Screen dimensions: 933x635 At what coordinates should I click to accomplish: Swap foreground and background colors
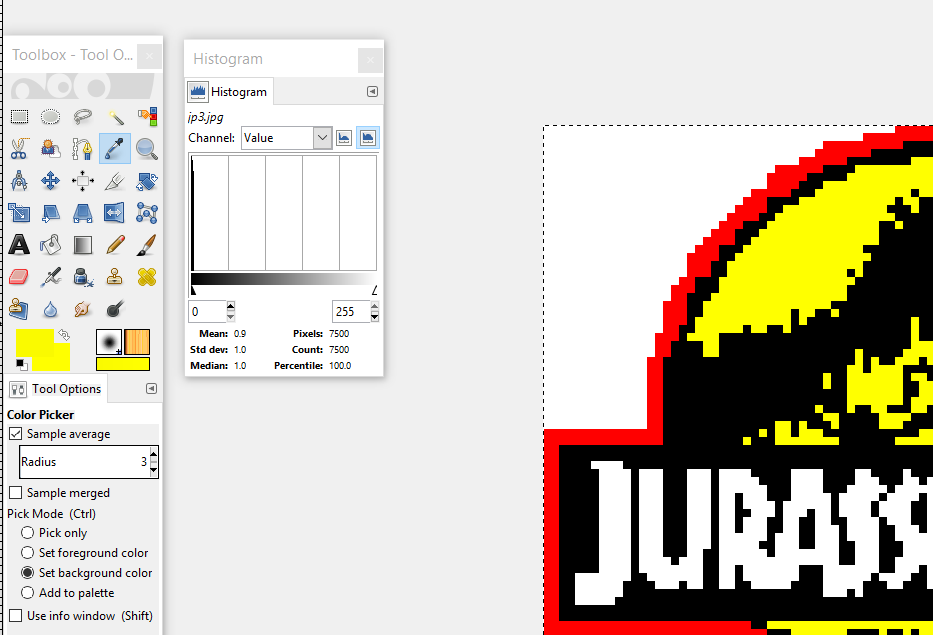[64, 334]
